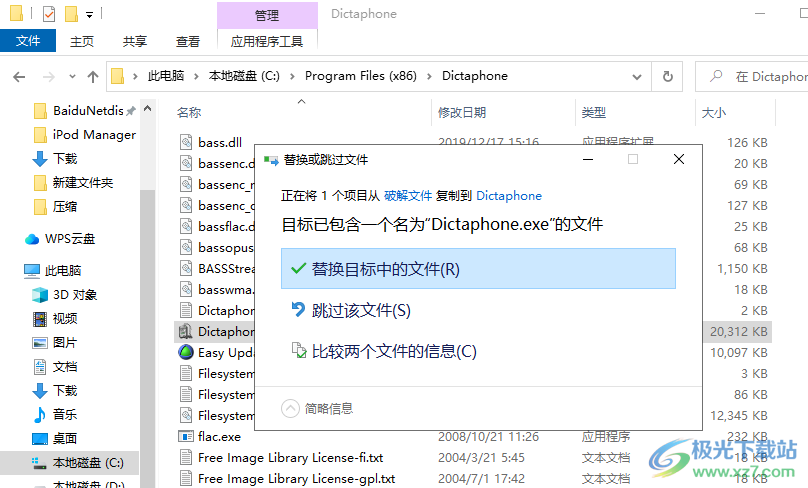808x488 pixels.
Task: Click 本地磁盘 (C:) in address breadcrumb
Action: pos(244,76)
